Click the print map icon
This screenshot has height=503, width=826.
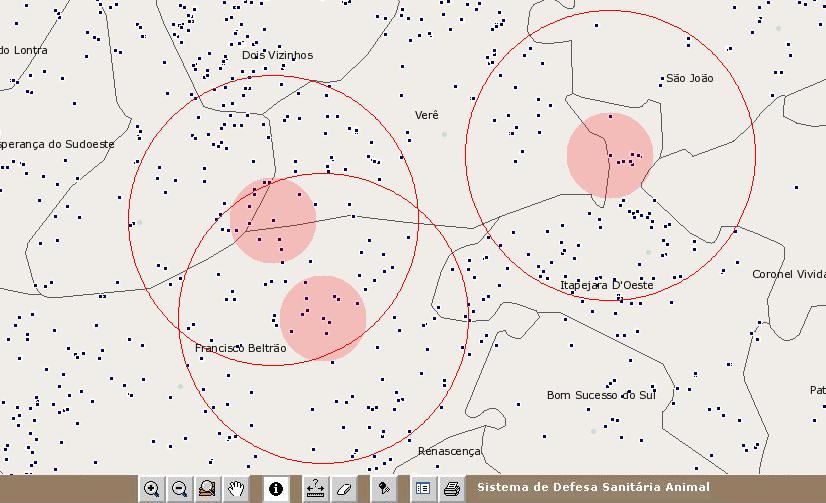pyautogui.click(x=451, y=489)
